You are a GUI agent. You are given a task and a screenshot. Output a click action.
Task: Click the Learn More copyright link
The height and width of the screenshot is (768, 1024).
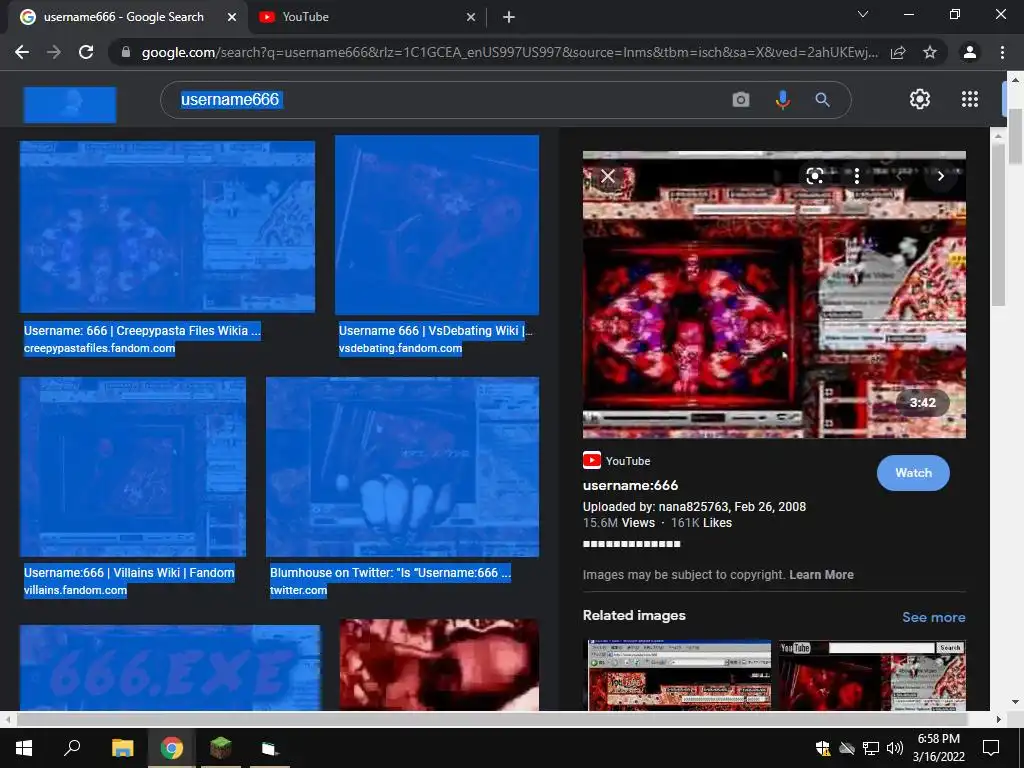pyautogui.click(x=821, y=575)
